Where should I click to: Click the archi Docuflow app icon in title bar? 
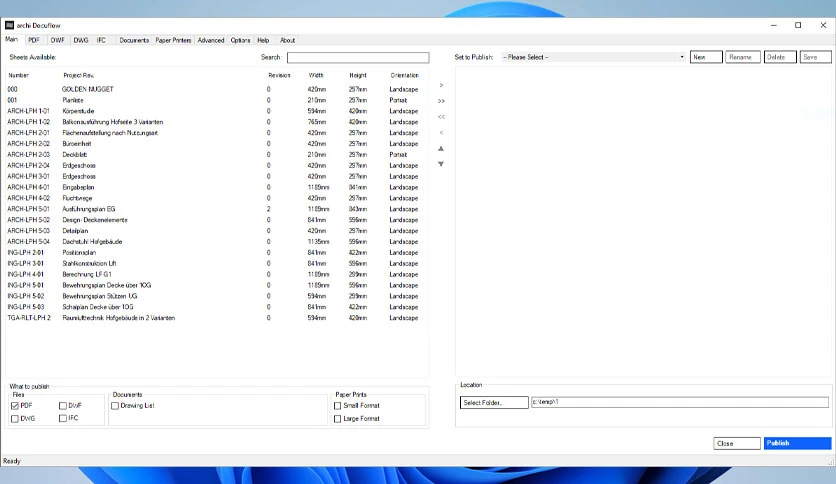[x=9, y=25]
